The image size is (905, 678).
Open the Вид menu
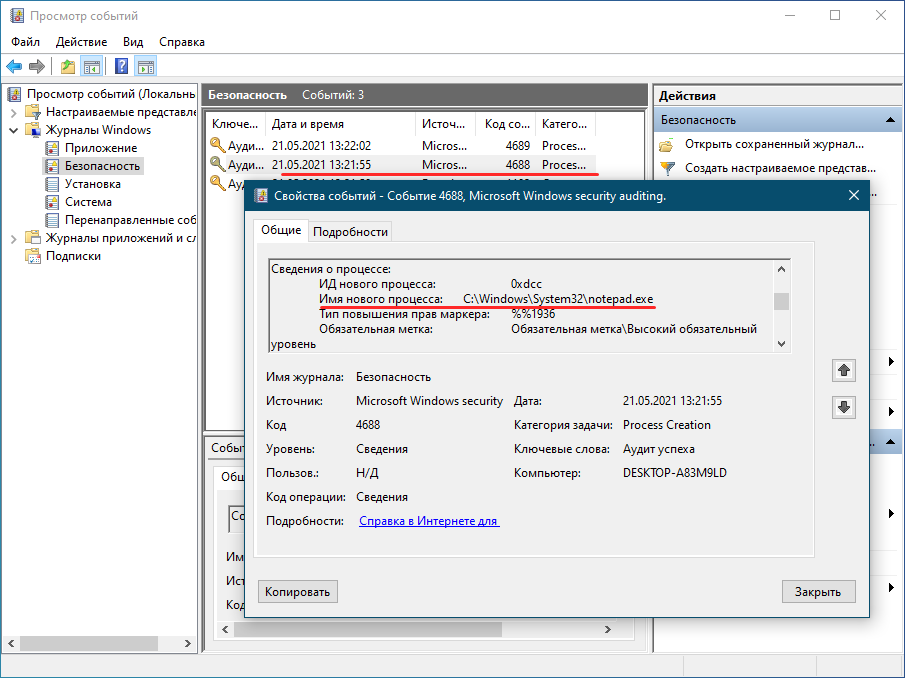pyautogui.click(x=133, y=42)
